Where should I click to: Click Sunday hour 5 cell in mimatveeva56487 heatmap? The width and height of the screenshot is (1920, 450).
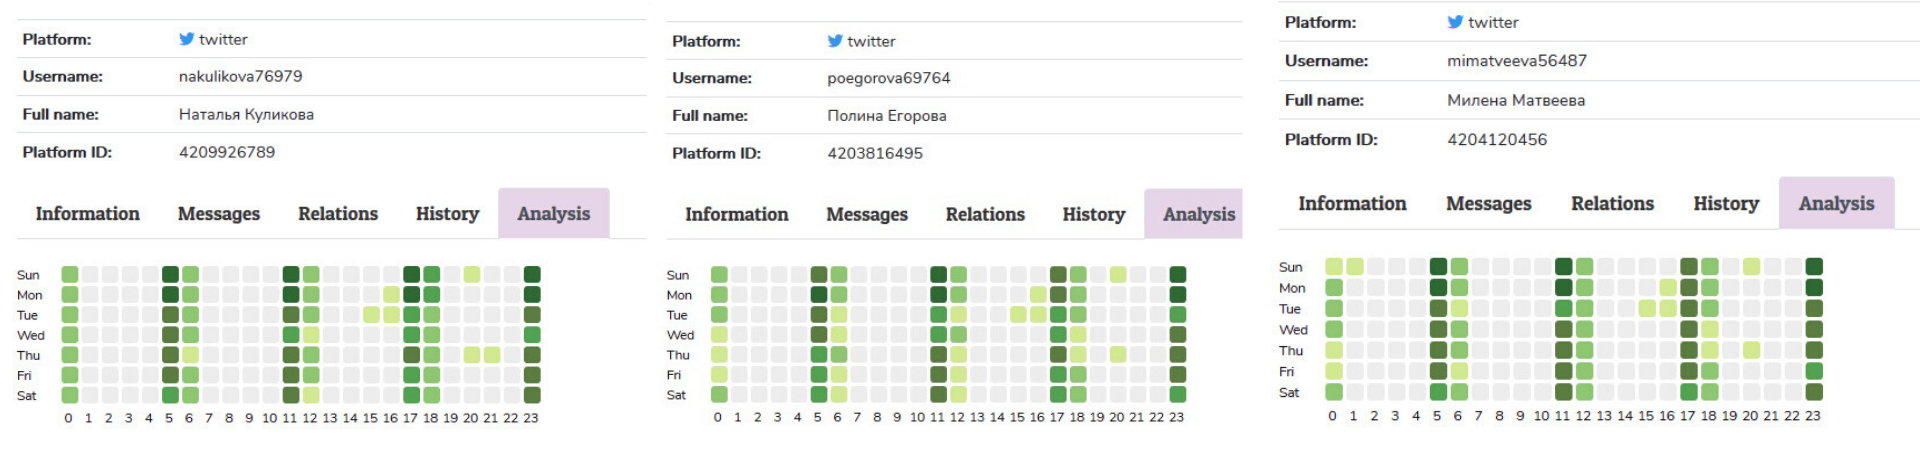point(1438,266)
